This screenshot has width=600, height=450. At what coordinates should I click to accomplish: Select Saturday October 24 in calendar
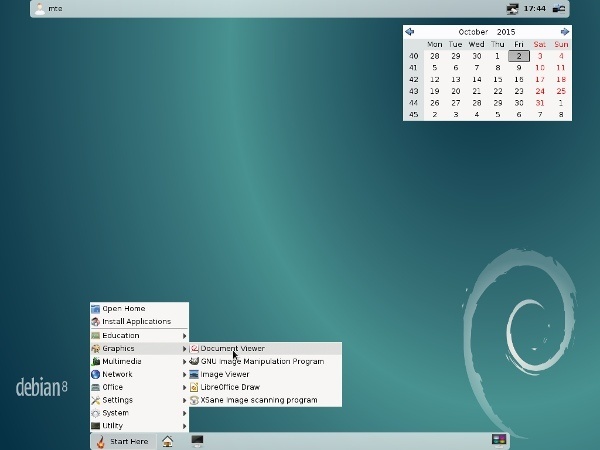point(540,91)
